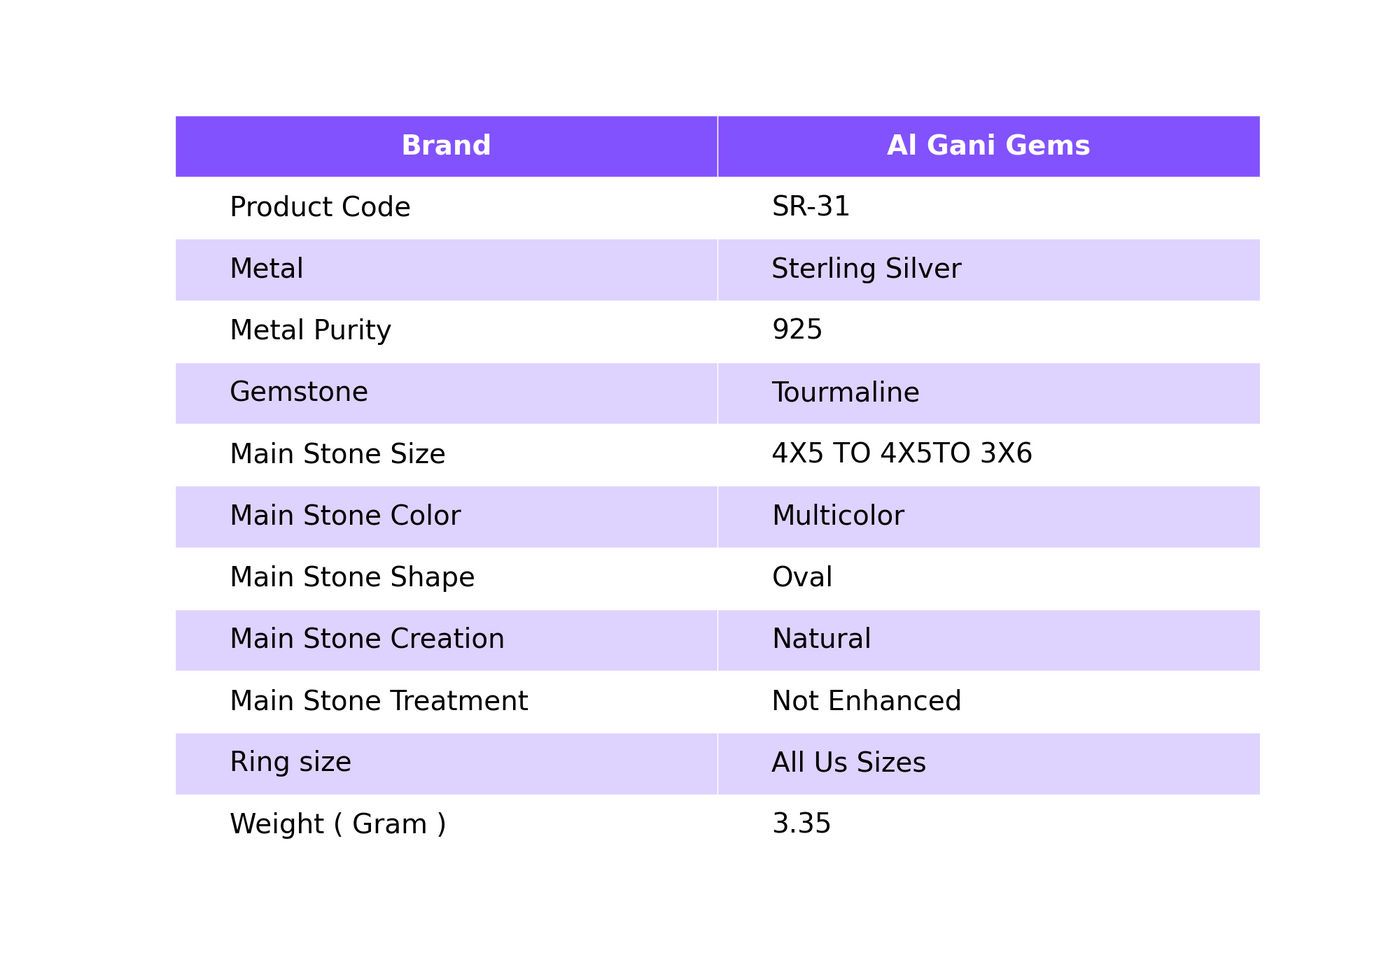Click the Natural creation value
The width and height of the screenshot is (1400, 962).
[821, 640]
